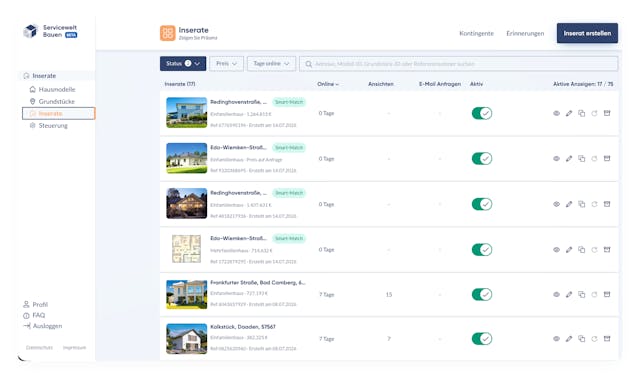The height and width of the screenshot is (379, 640).
Task: Preview the Redinghovenstraße listing with blue modern house
Action: (556, 113)
